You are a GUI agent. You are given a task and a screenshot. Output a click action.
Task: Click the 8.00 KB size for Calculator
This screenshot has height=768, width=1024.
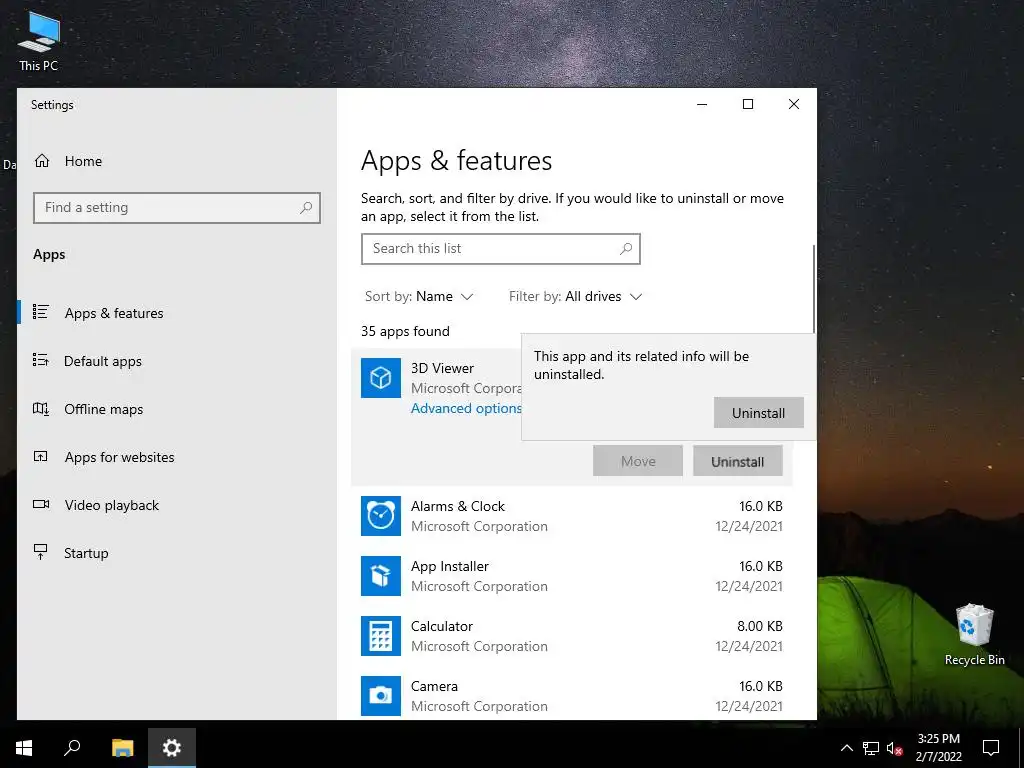(x=760, y=626)
